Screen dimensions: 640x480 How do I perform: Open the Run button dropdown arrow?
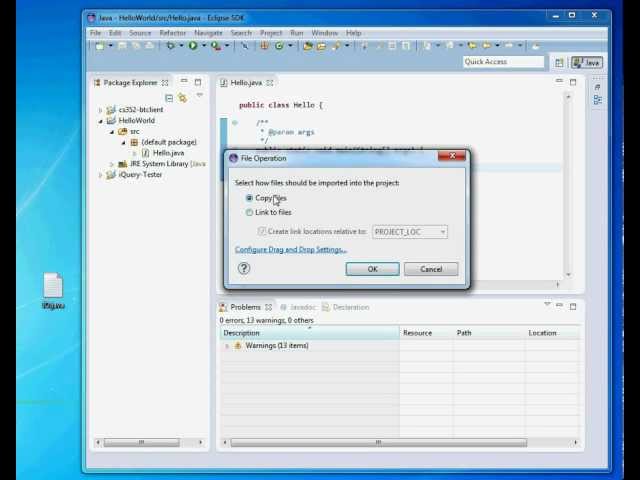point(204,46)
